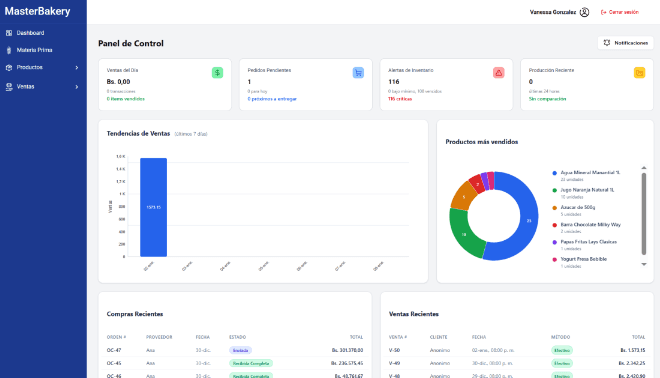660x378 pixels.
Task: Click the blue 1573.15 sales bar
Action: pyautogui.click(x=153, y=207)
